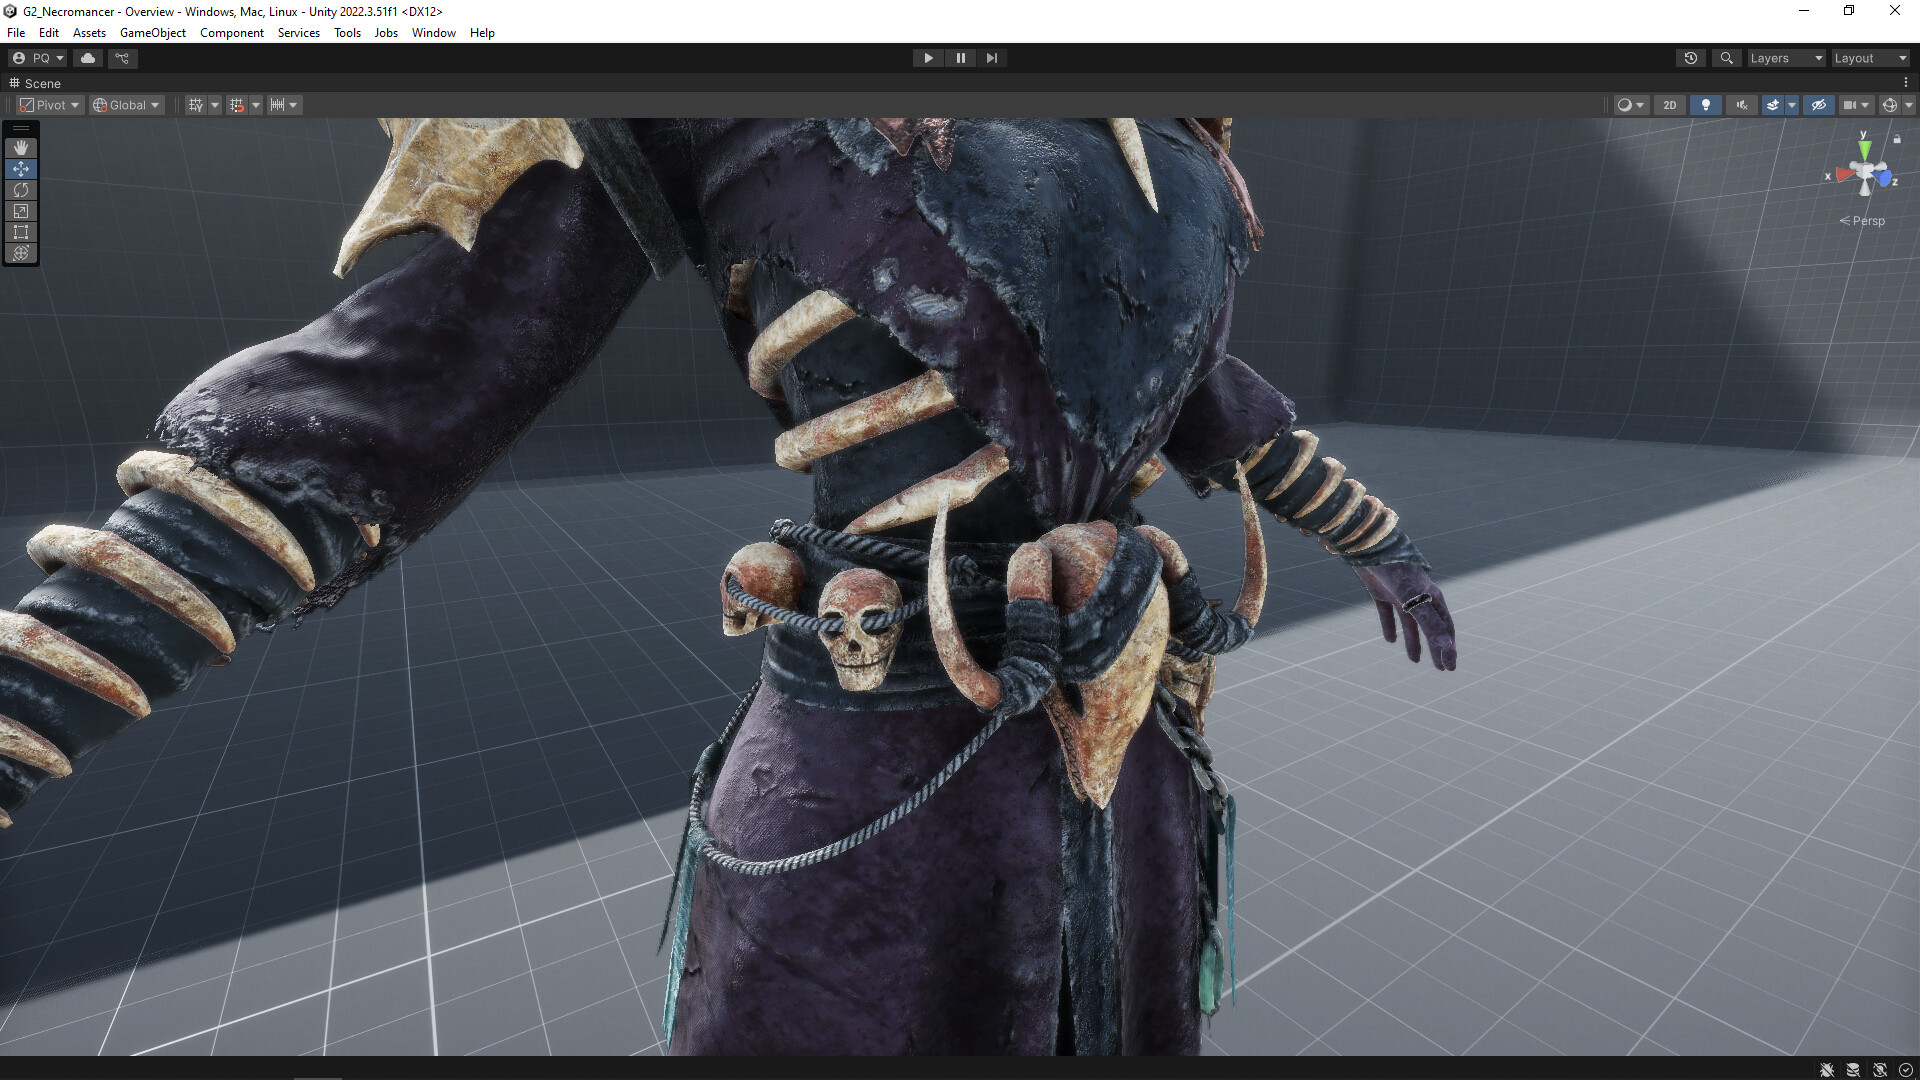
Task: Open Unity cloud services
Action: [88, 58]
